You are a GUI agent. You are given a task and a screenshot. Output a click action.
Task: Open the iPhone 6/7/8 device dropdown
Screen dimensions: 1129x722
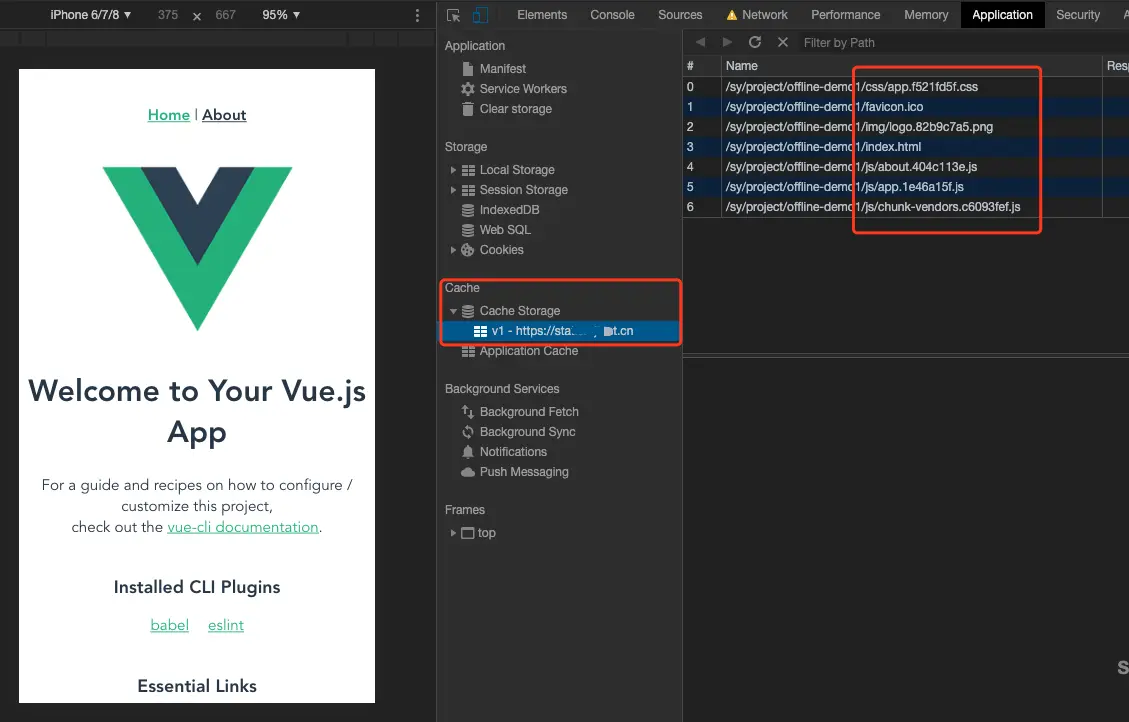pyautogui.click(x=91, y=14)
